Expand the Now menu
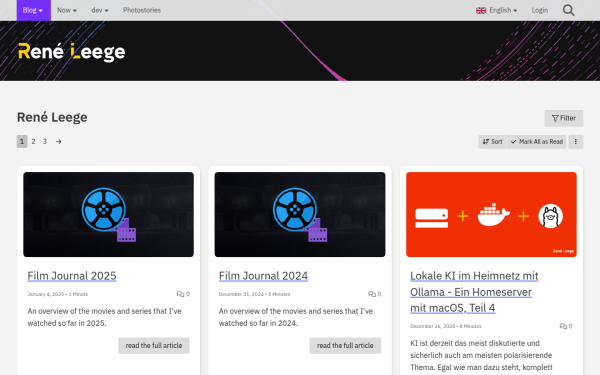 (67, 10)
